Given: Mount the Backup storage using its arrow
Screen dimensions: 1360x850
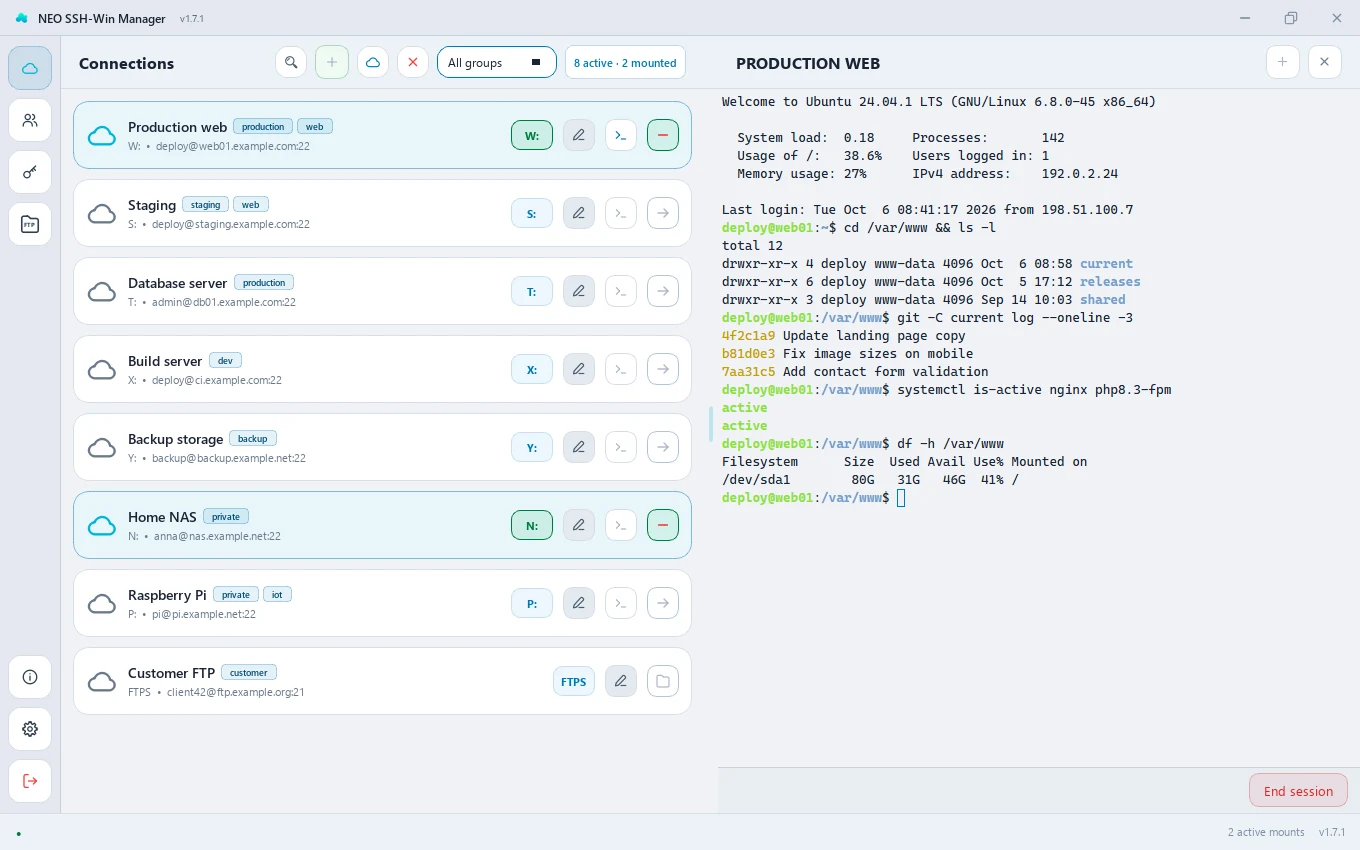Looking at the screenshot, I should point(663,447).
